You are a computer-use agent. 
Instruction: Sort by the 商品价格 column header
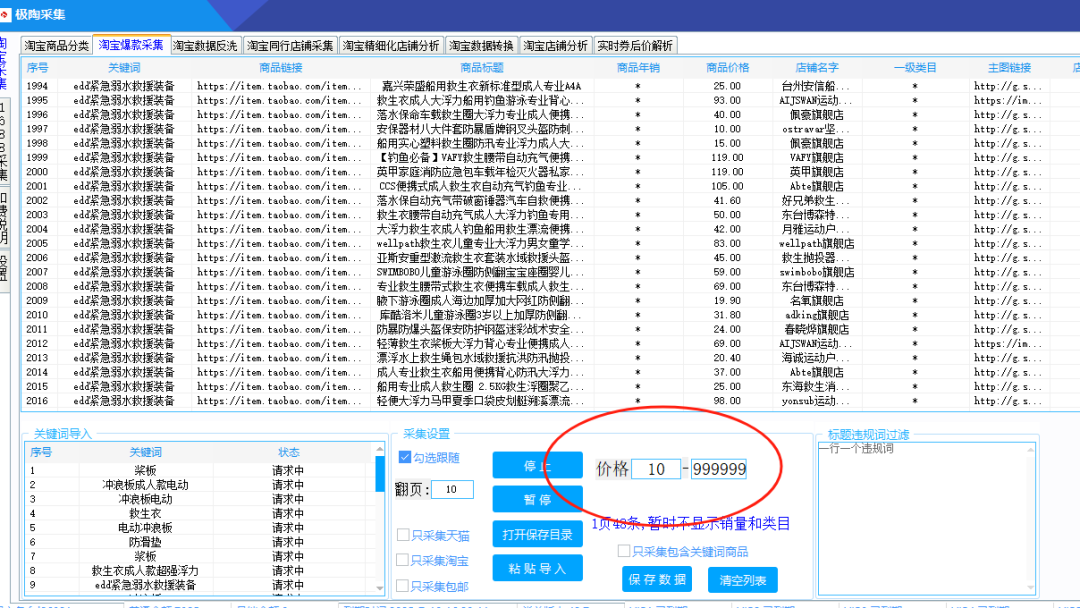(727, 68)
